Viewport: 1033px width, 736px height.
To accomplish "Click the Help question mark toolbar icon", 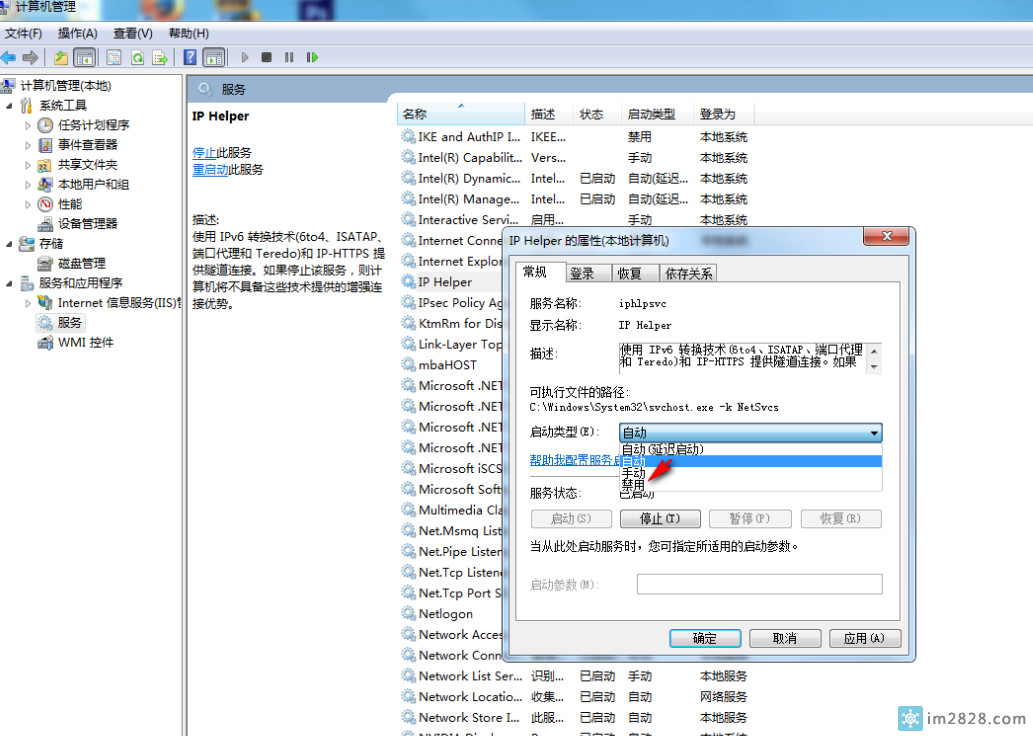I will point(190,57).
